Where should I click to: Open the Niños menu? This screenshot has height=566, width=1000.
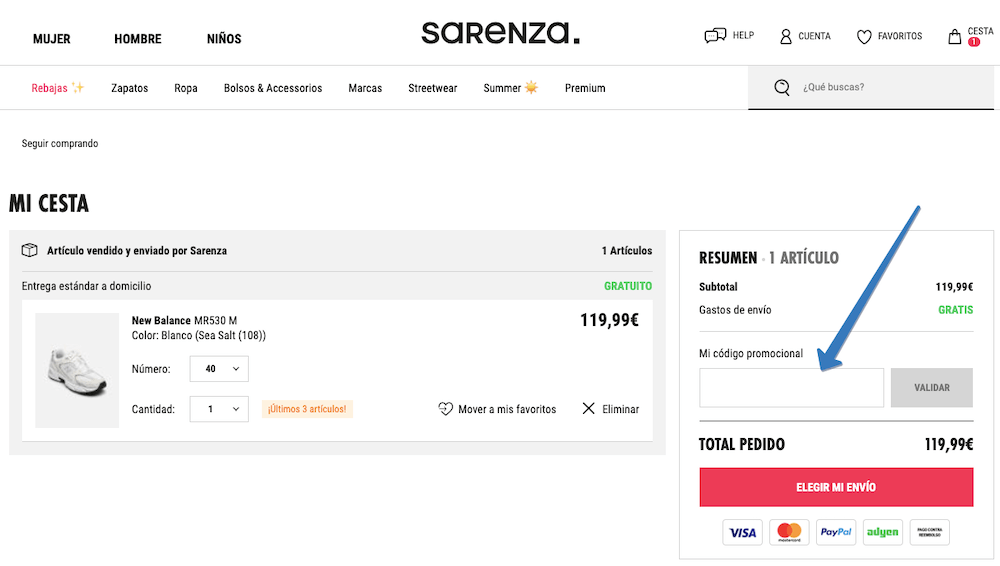[x=224, y=39]
